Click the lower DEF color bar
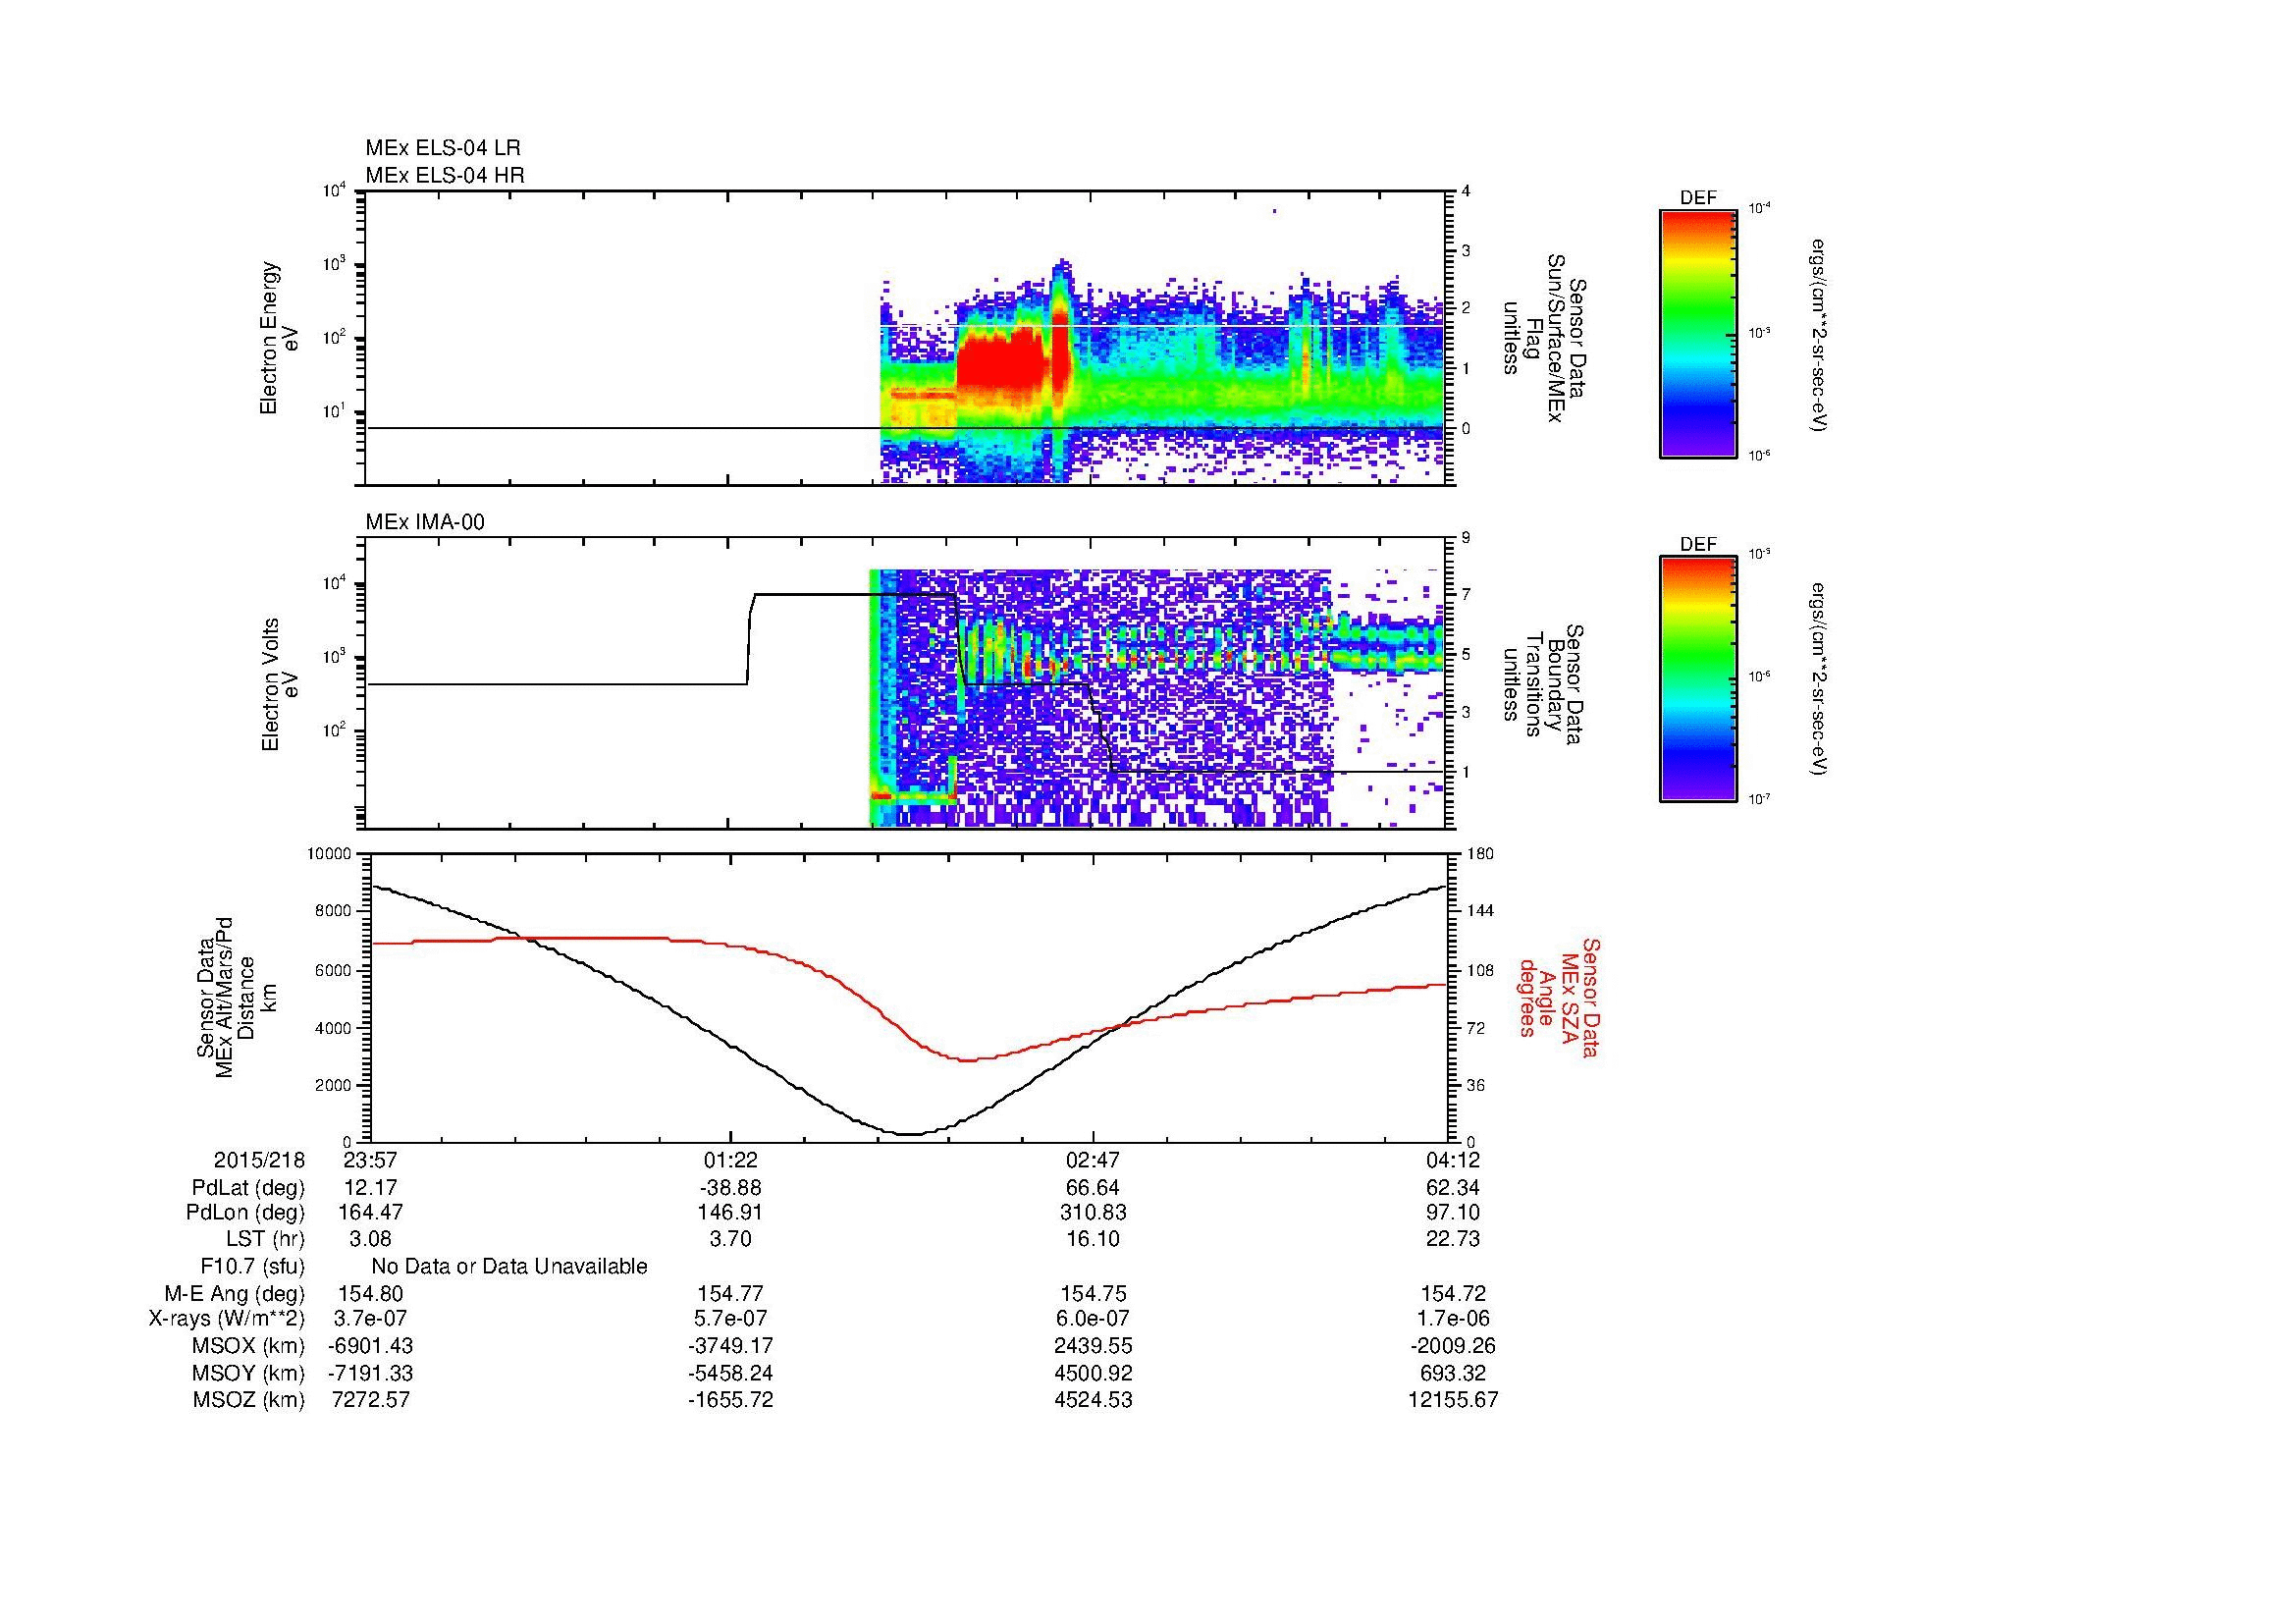2296x1623 pixels. [1698, 679]
